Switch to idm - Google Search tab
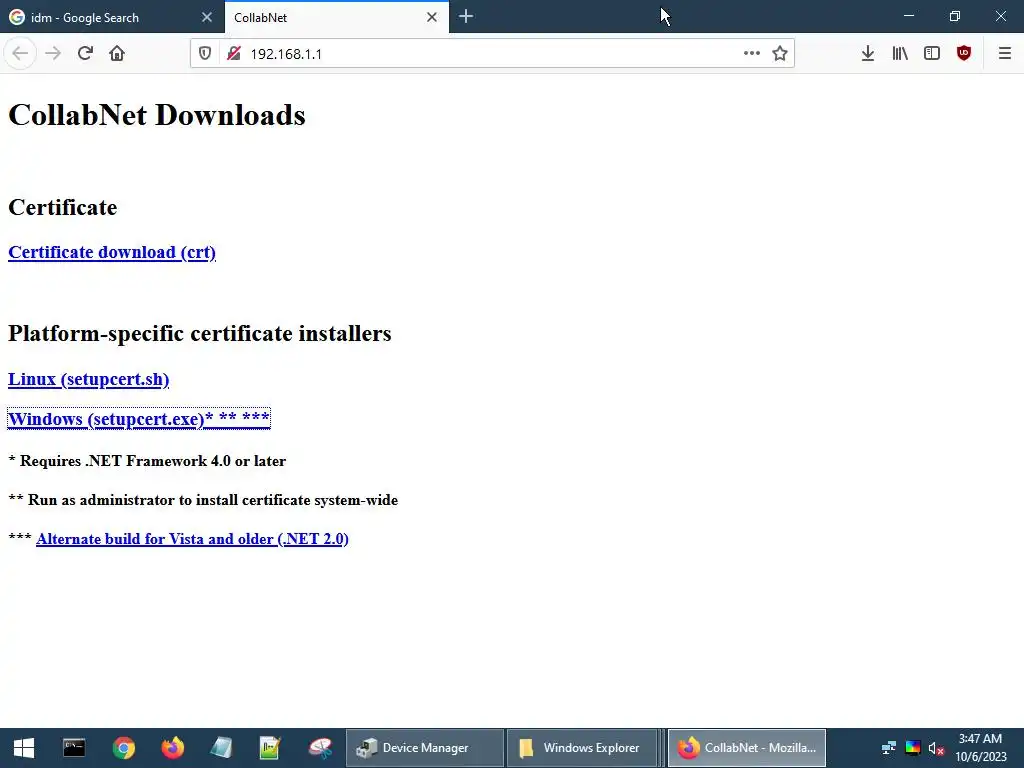Viewport: 1024px width, 768px height. tap(112, 18)
